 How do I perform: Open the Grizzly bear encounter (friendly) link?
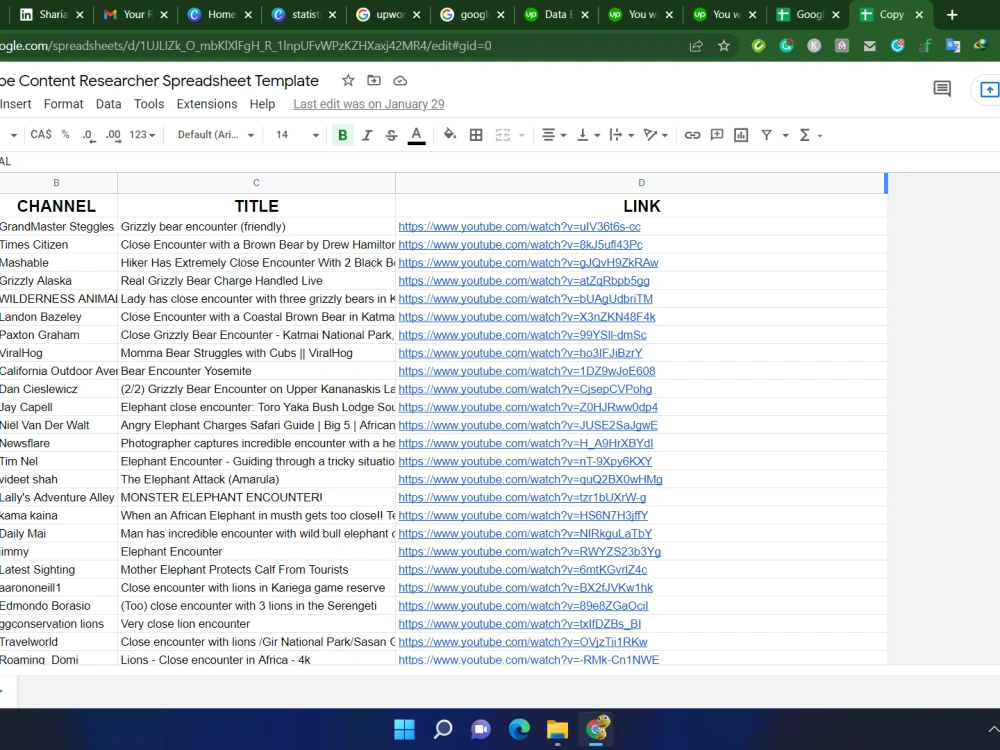coord(519,226)
